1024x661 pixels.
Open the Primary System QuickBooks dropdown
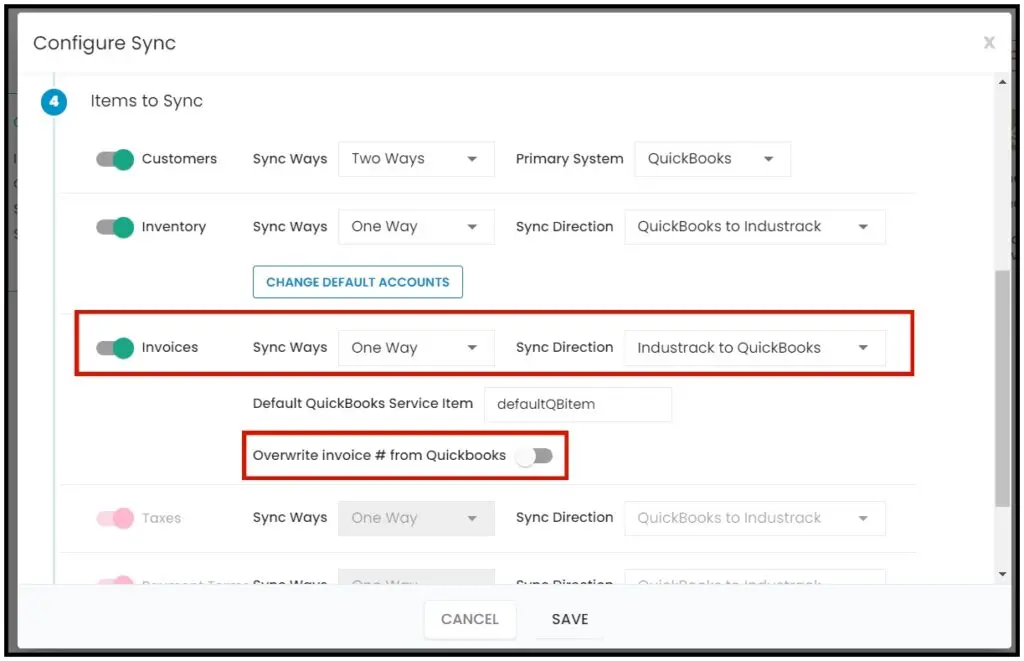tap(712, 159)
